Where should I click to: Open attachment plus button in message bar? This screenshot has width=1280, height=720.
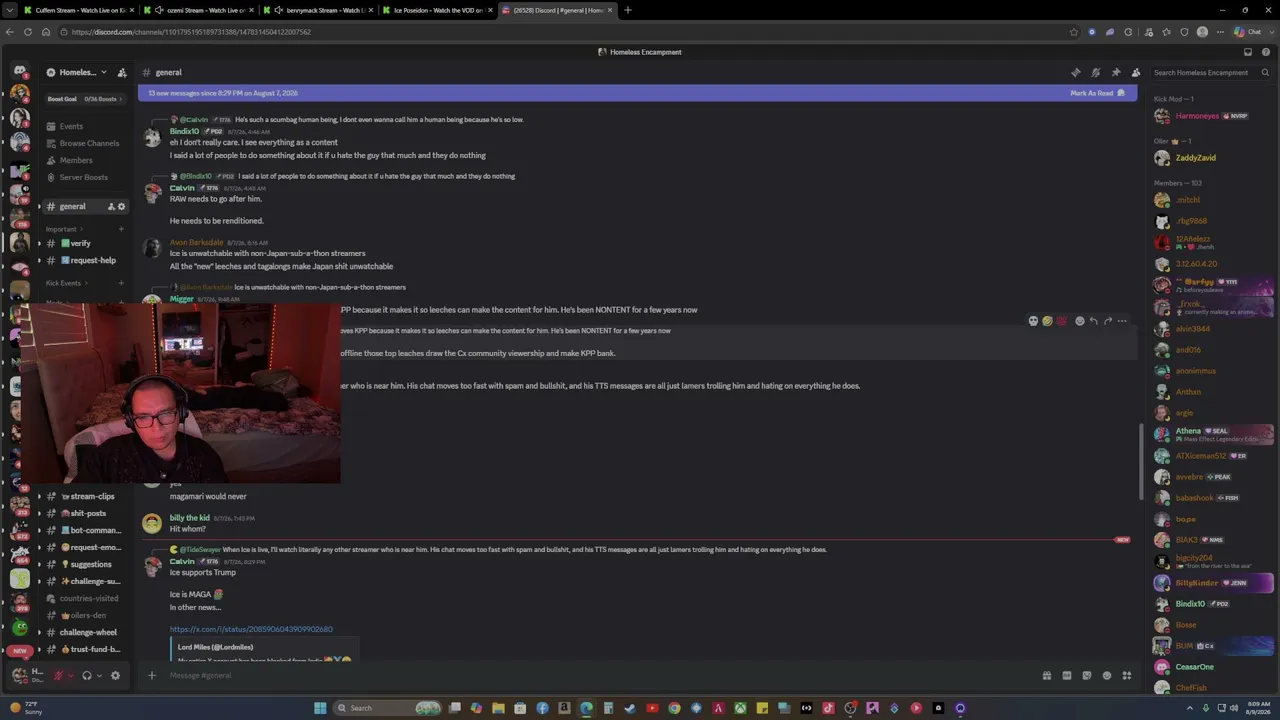(152, 675)
